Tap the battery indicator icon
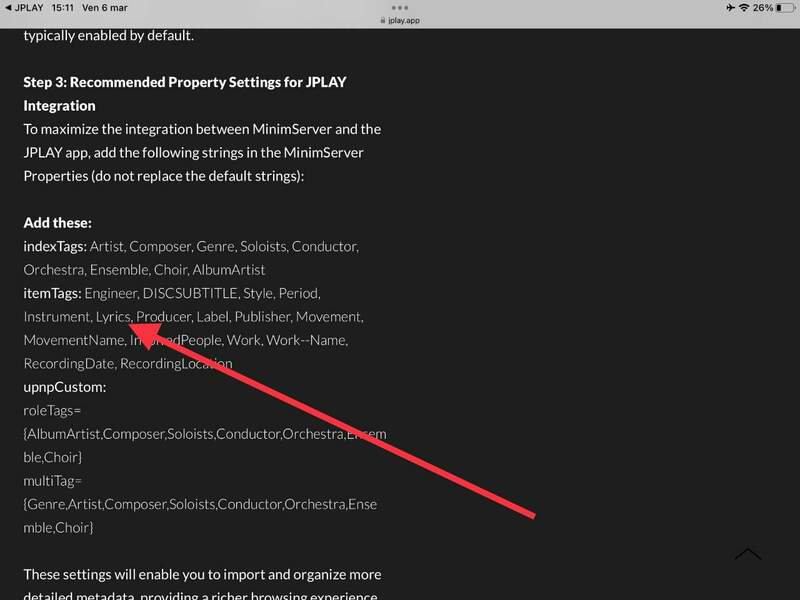Viewport: 800px width, 600px height. 785,8
